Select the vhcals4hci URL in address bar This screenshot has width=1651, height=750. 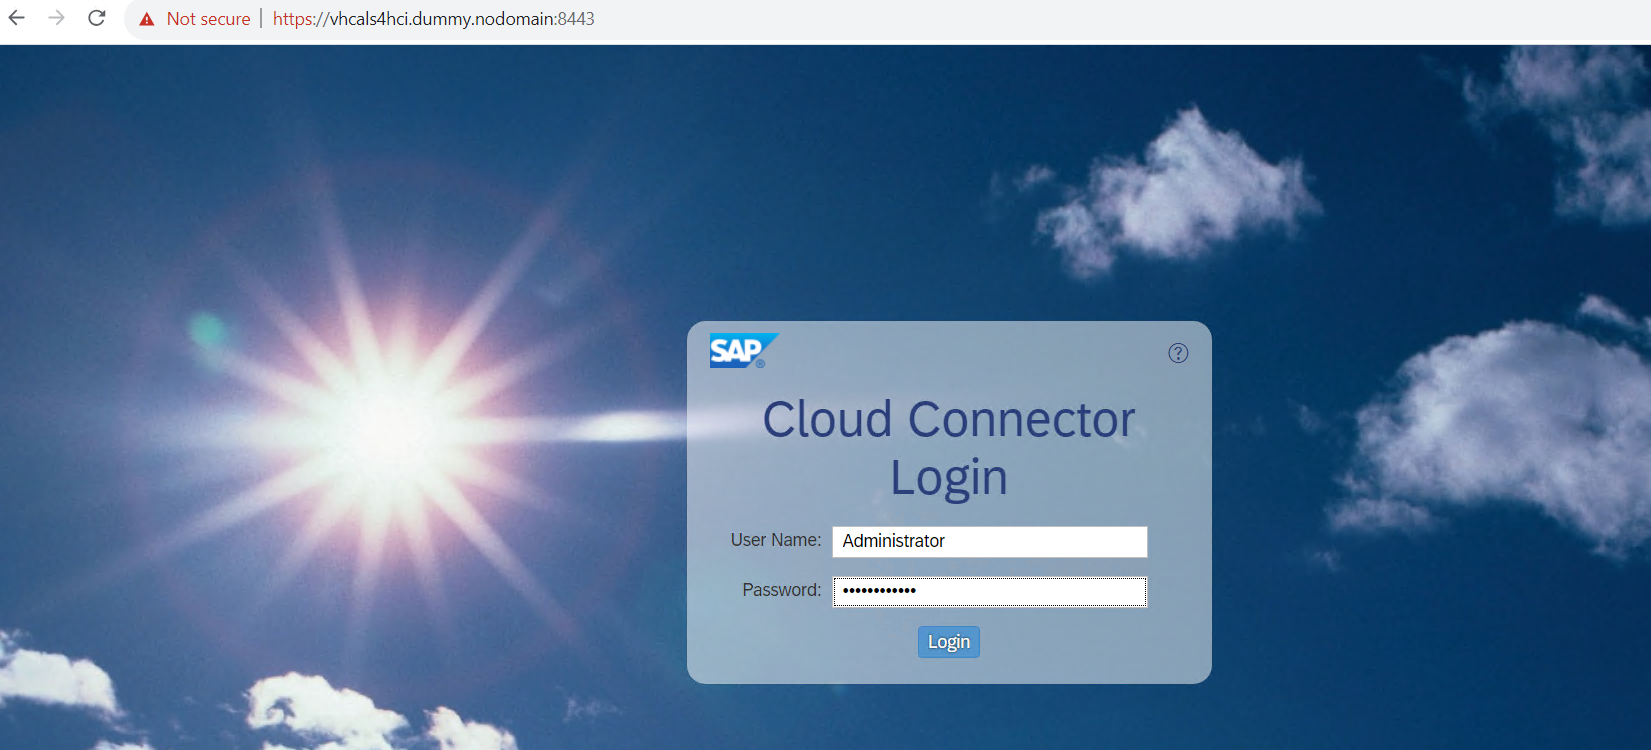(x=433, y=19)
